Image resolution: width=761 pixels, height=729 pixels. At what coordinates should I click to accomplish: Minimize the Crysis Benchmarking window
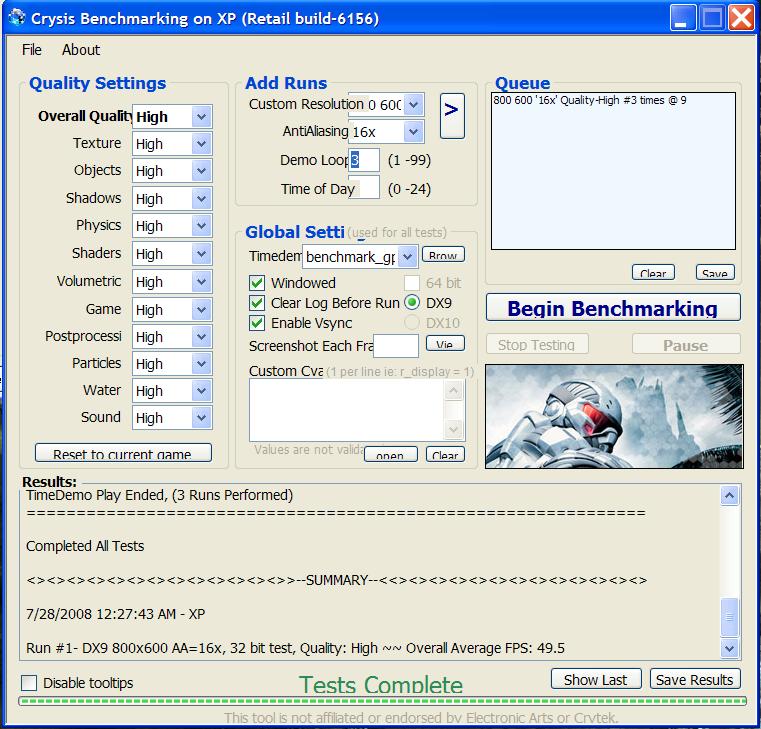pos(682,17)
